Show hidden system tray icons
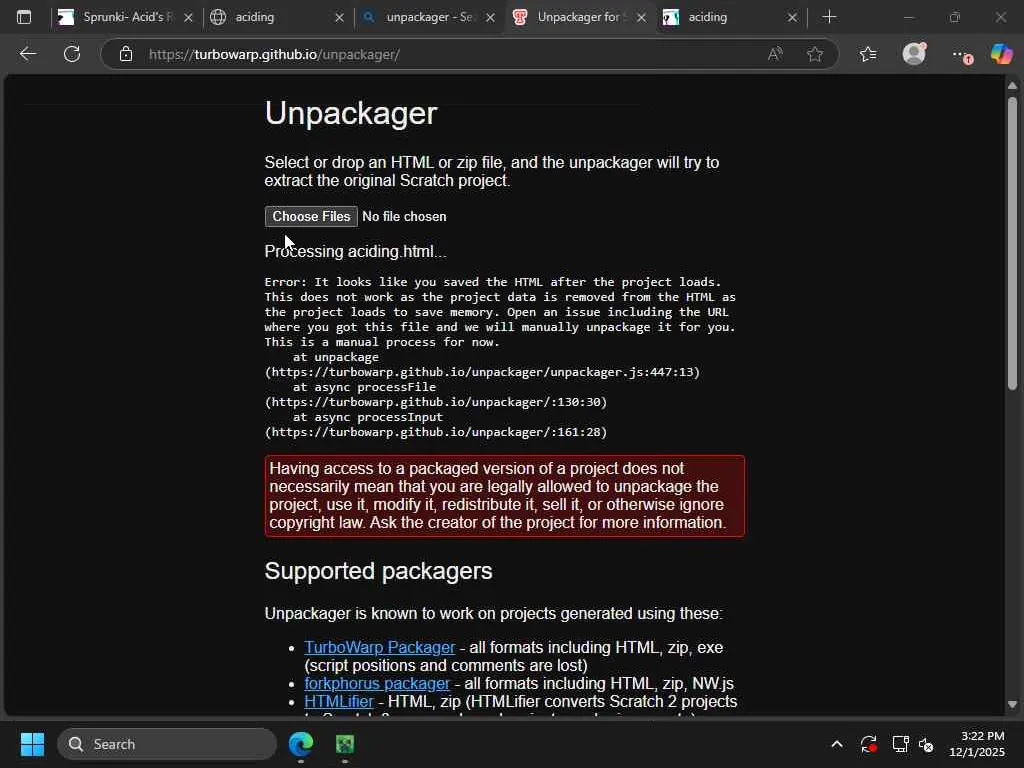Image resolution: width=1024 pixels, height=768 pixels. tap(837, 744)
